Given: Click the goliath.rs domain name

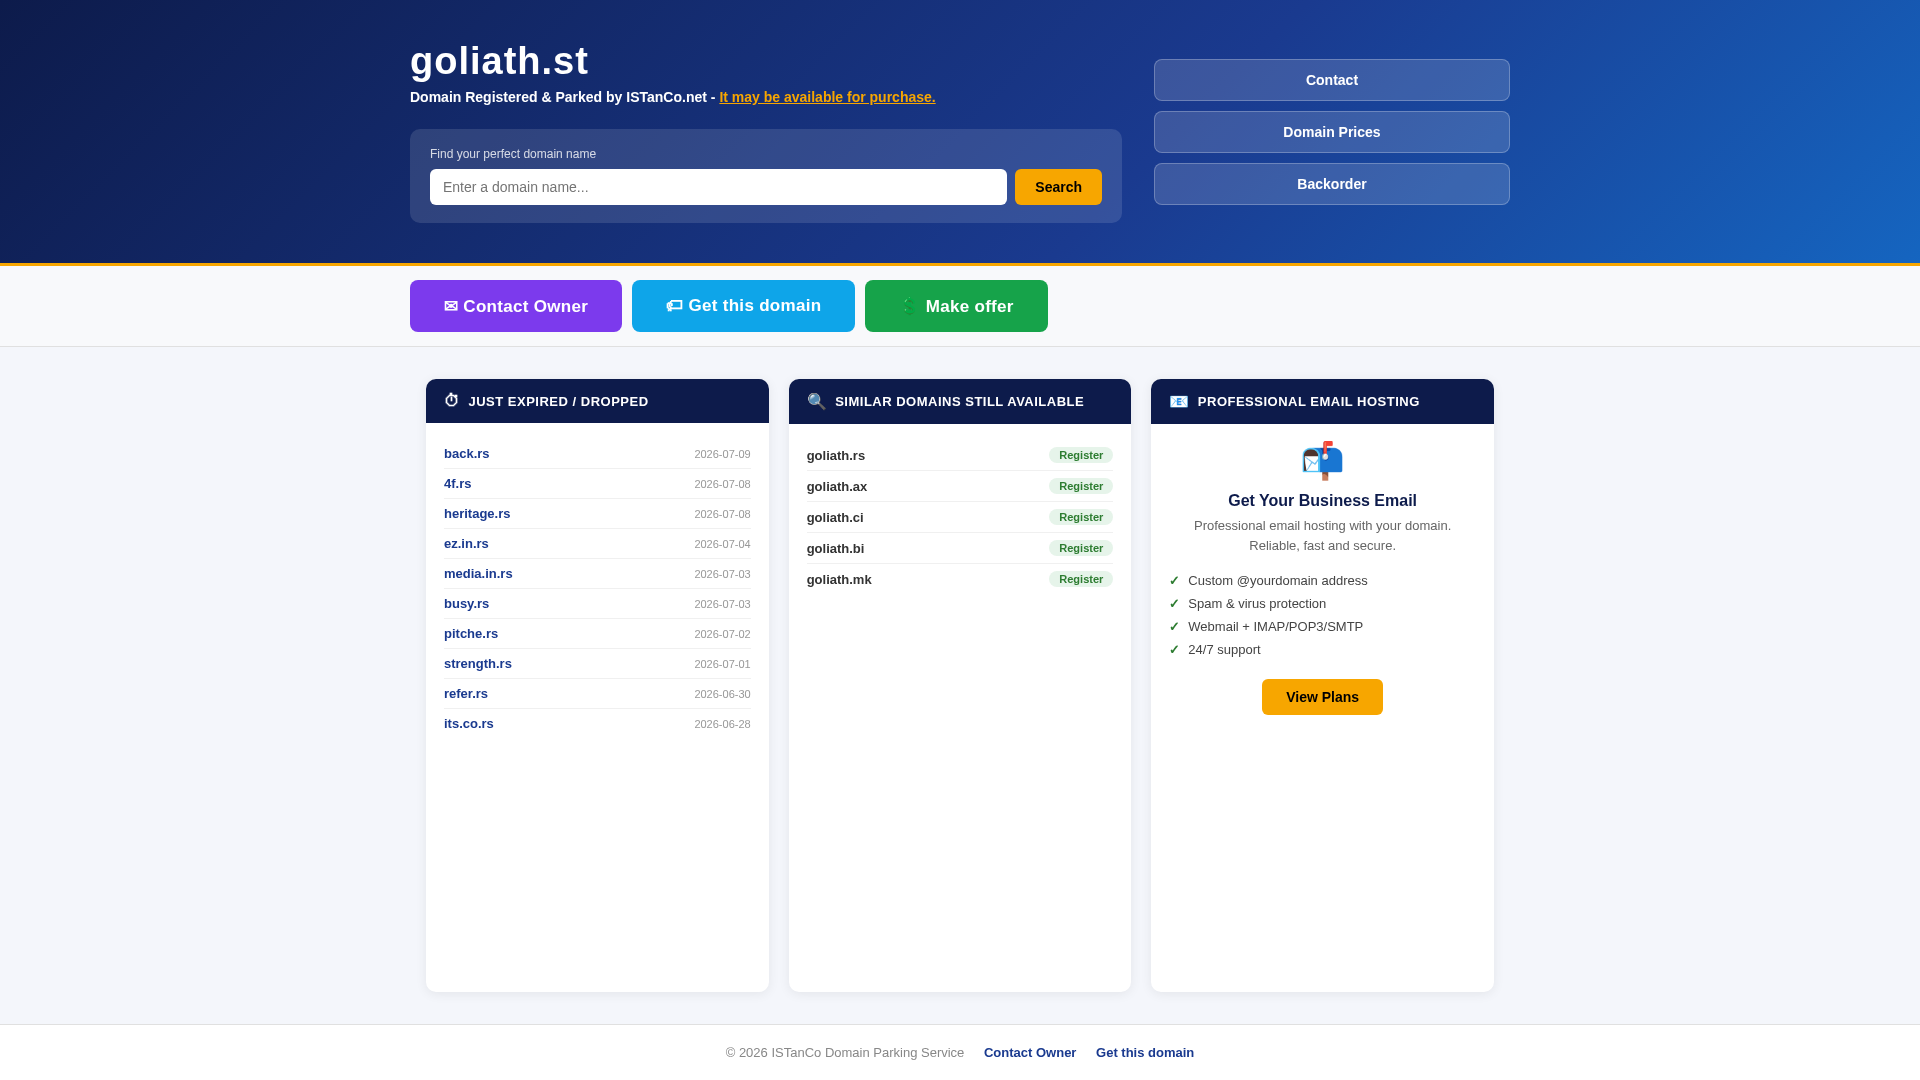Looking at the screenshot, I should click(x=836, y=456).
